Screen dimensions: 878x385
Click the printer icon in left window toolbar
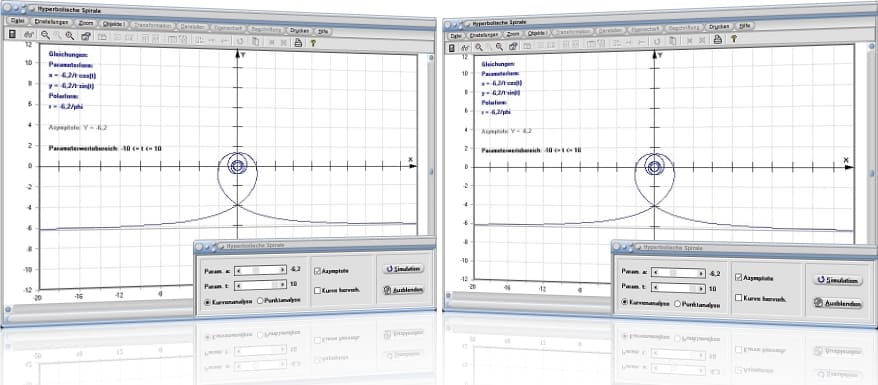point(298,41)
